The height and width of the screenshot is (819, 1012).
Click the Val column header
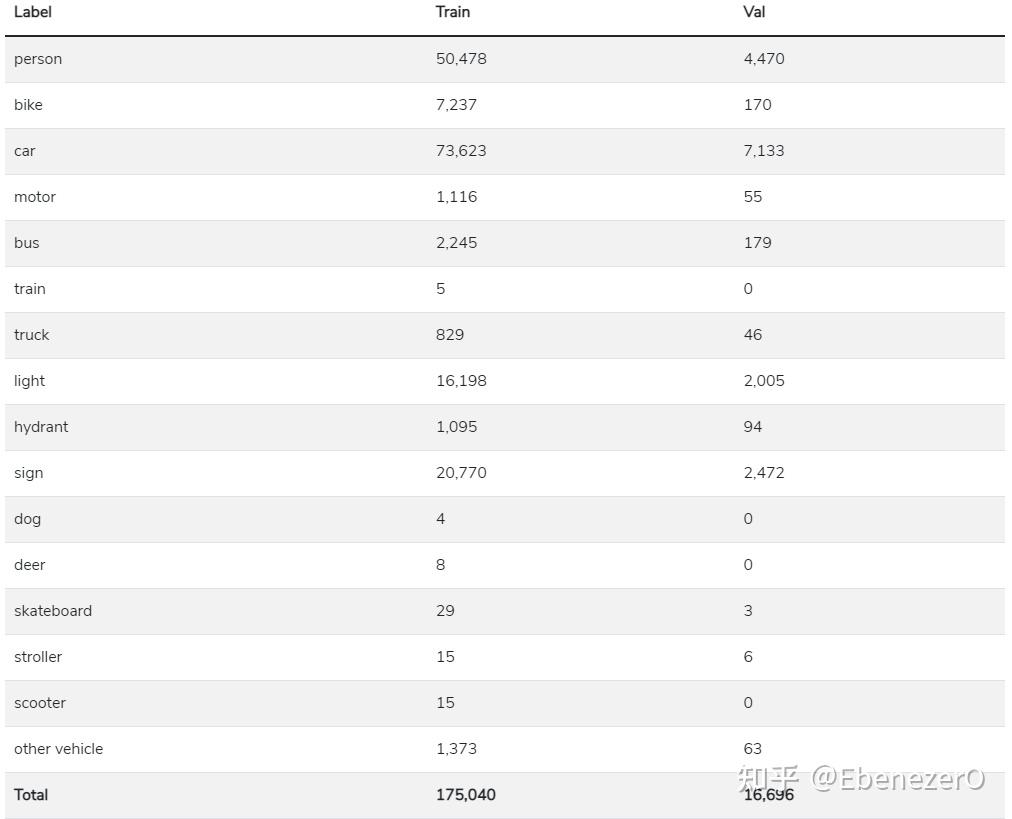coord(754,12)
